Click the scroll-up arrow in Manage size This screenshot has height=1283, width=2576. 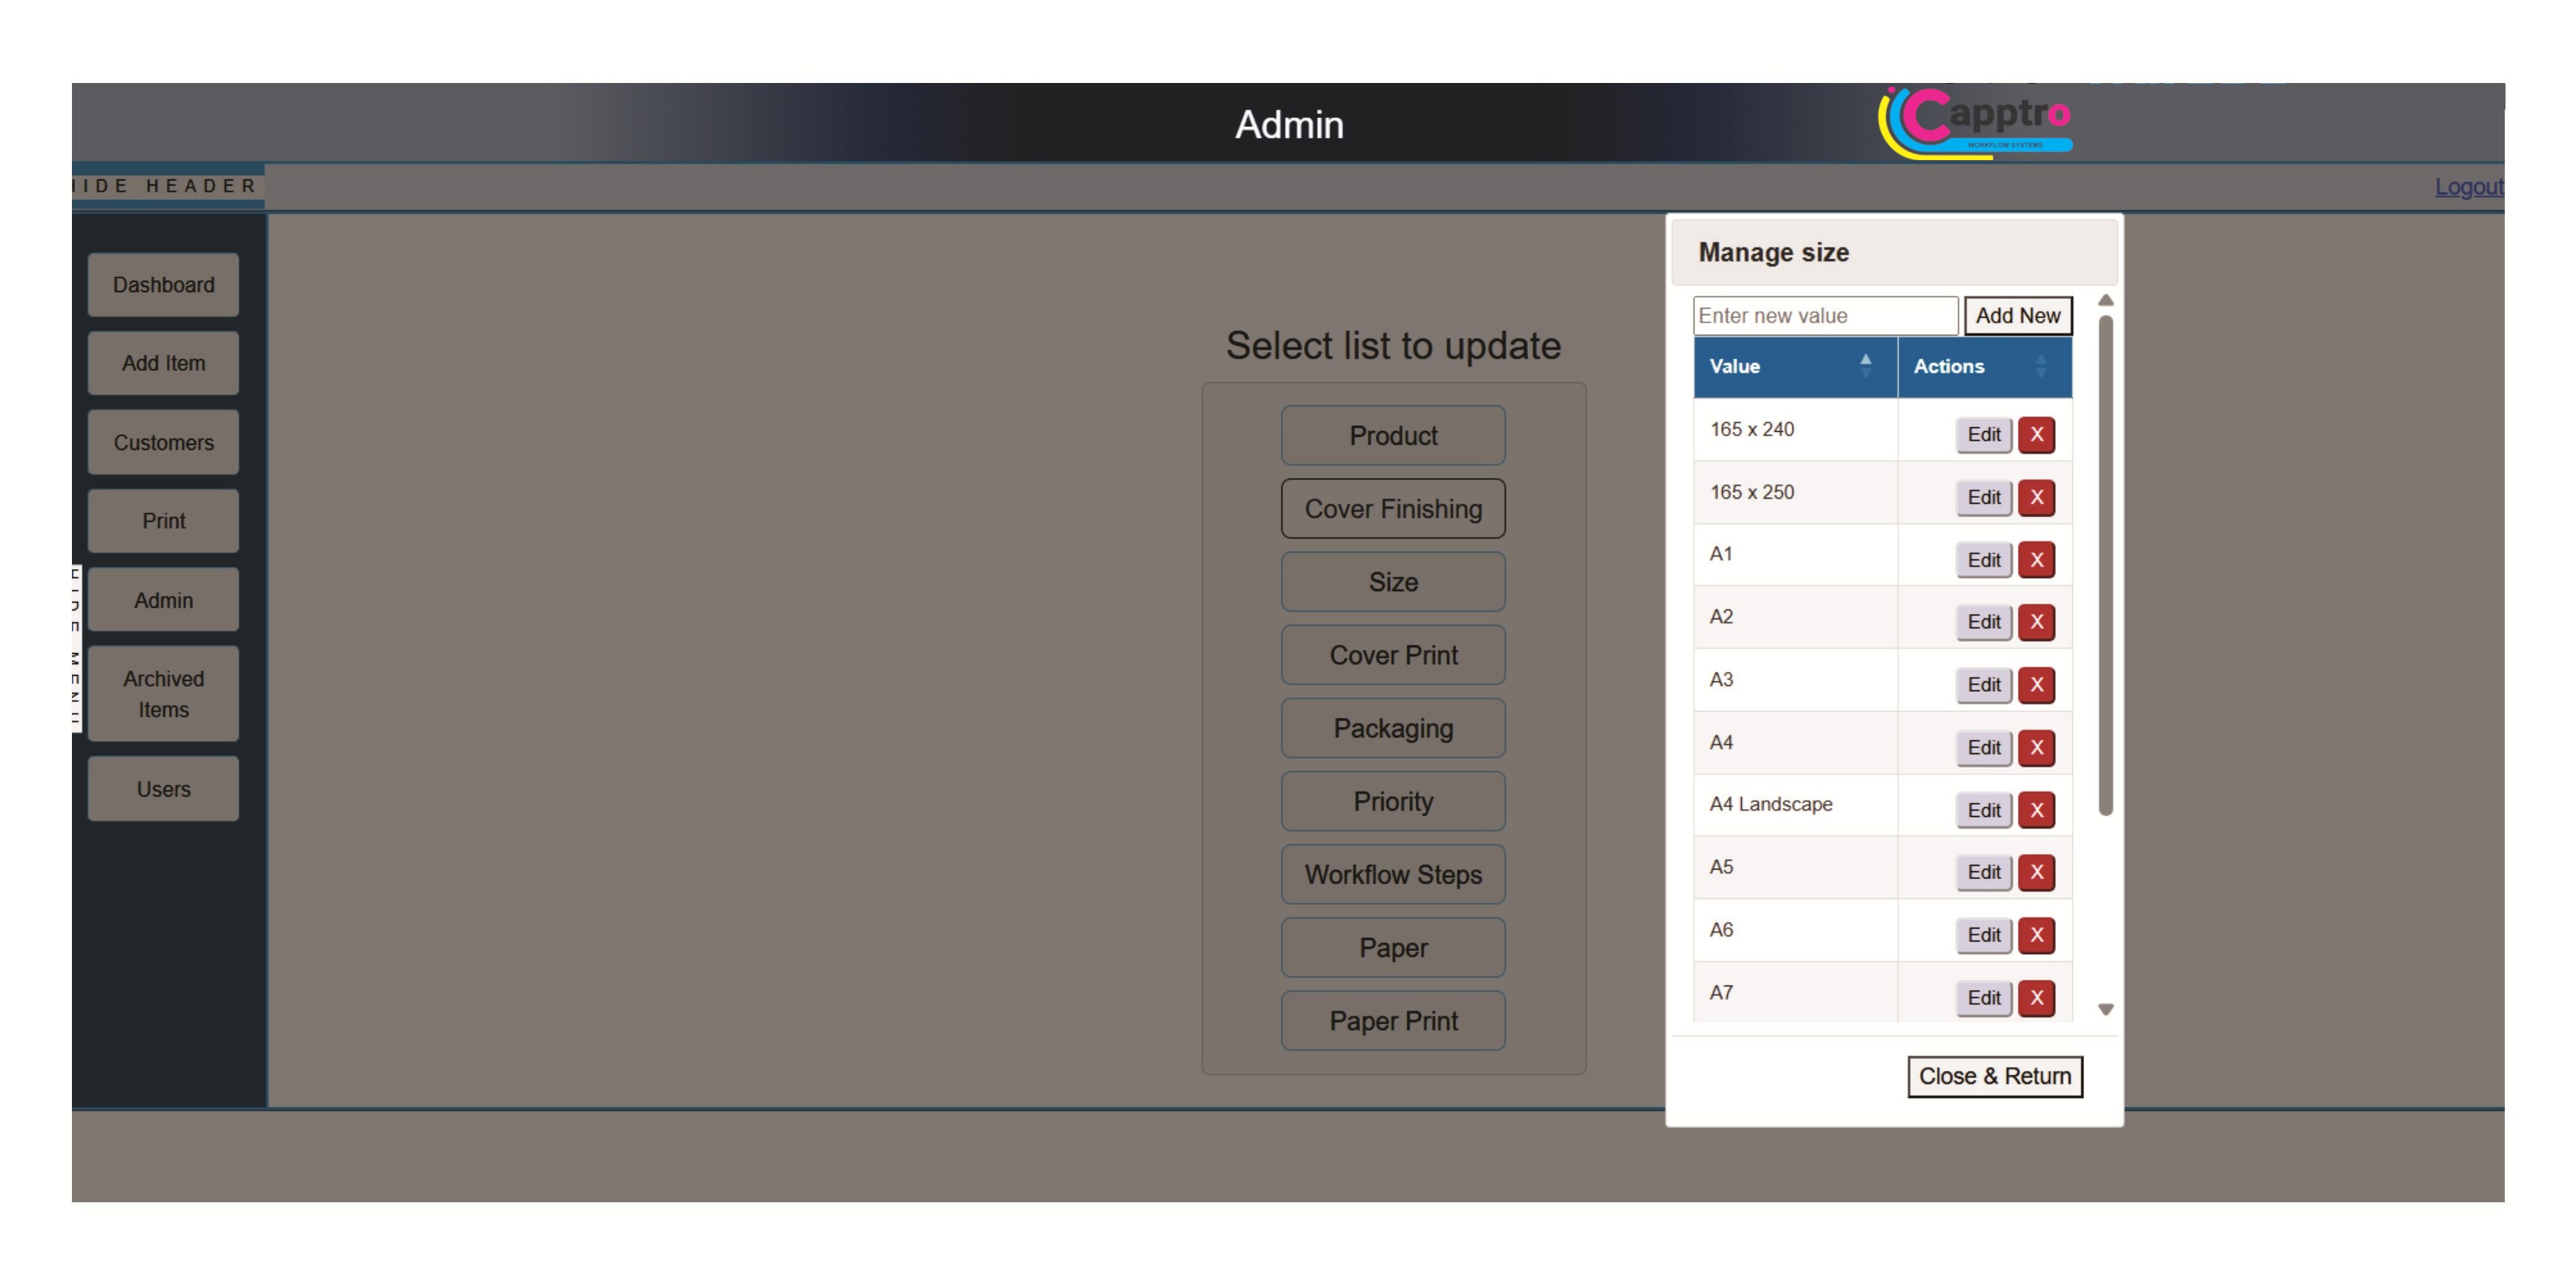2106,298
